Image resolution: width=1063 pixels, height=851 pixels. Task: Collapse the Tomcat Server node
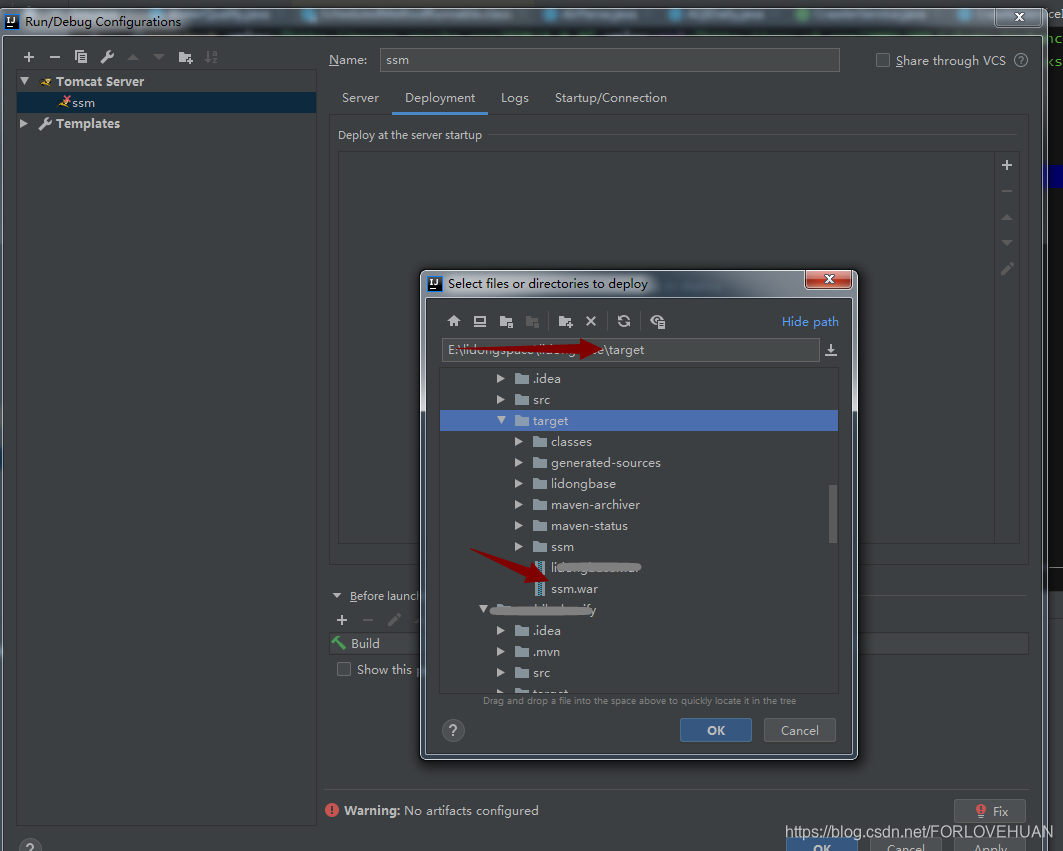pos(24,81)
